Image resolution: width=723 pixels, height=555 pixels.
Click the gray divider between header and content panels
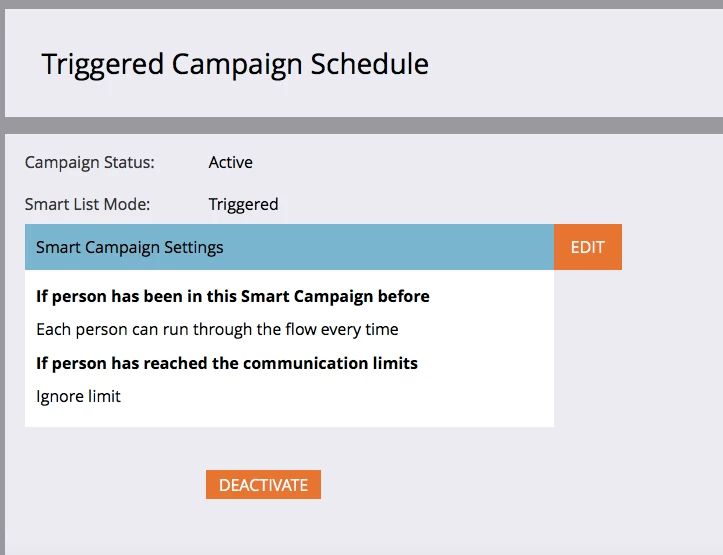pyautogui.click(x=362, y=125)
